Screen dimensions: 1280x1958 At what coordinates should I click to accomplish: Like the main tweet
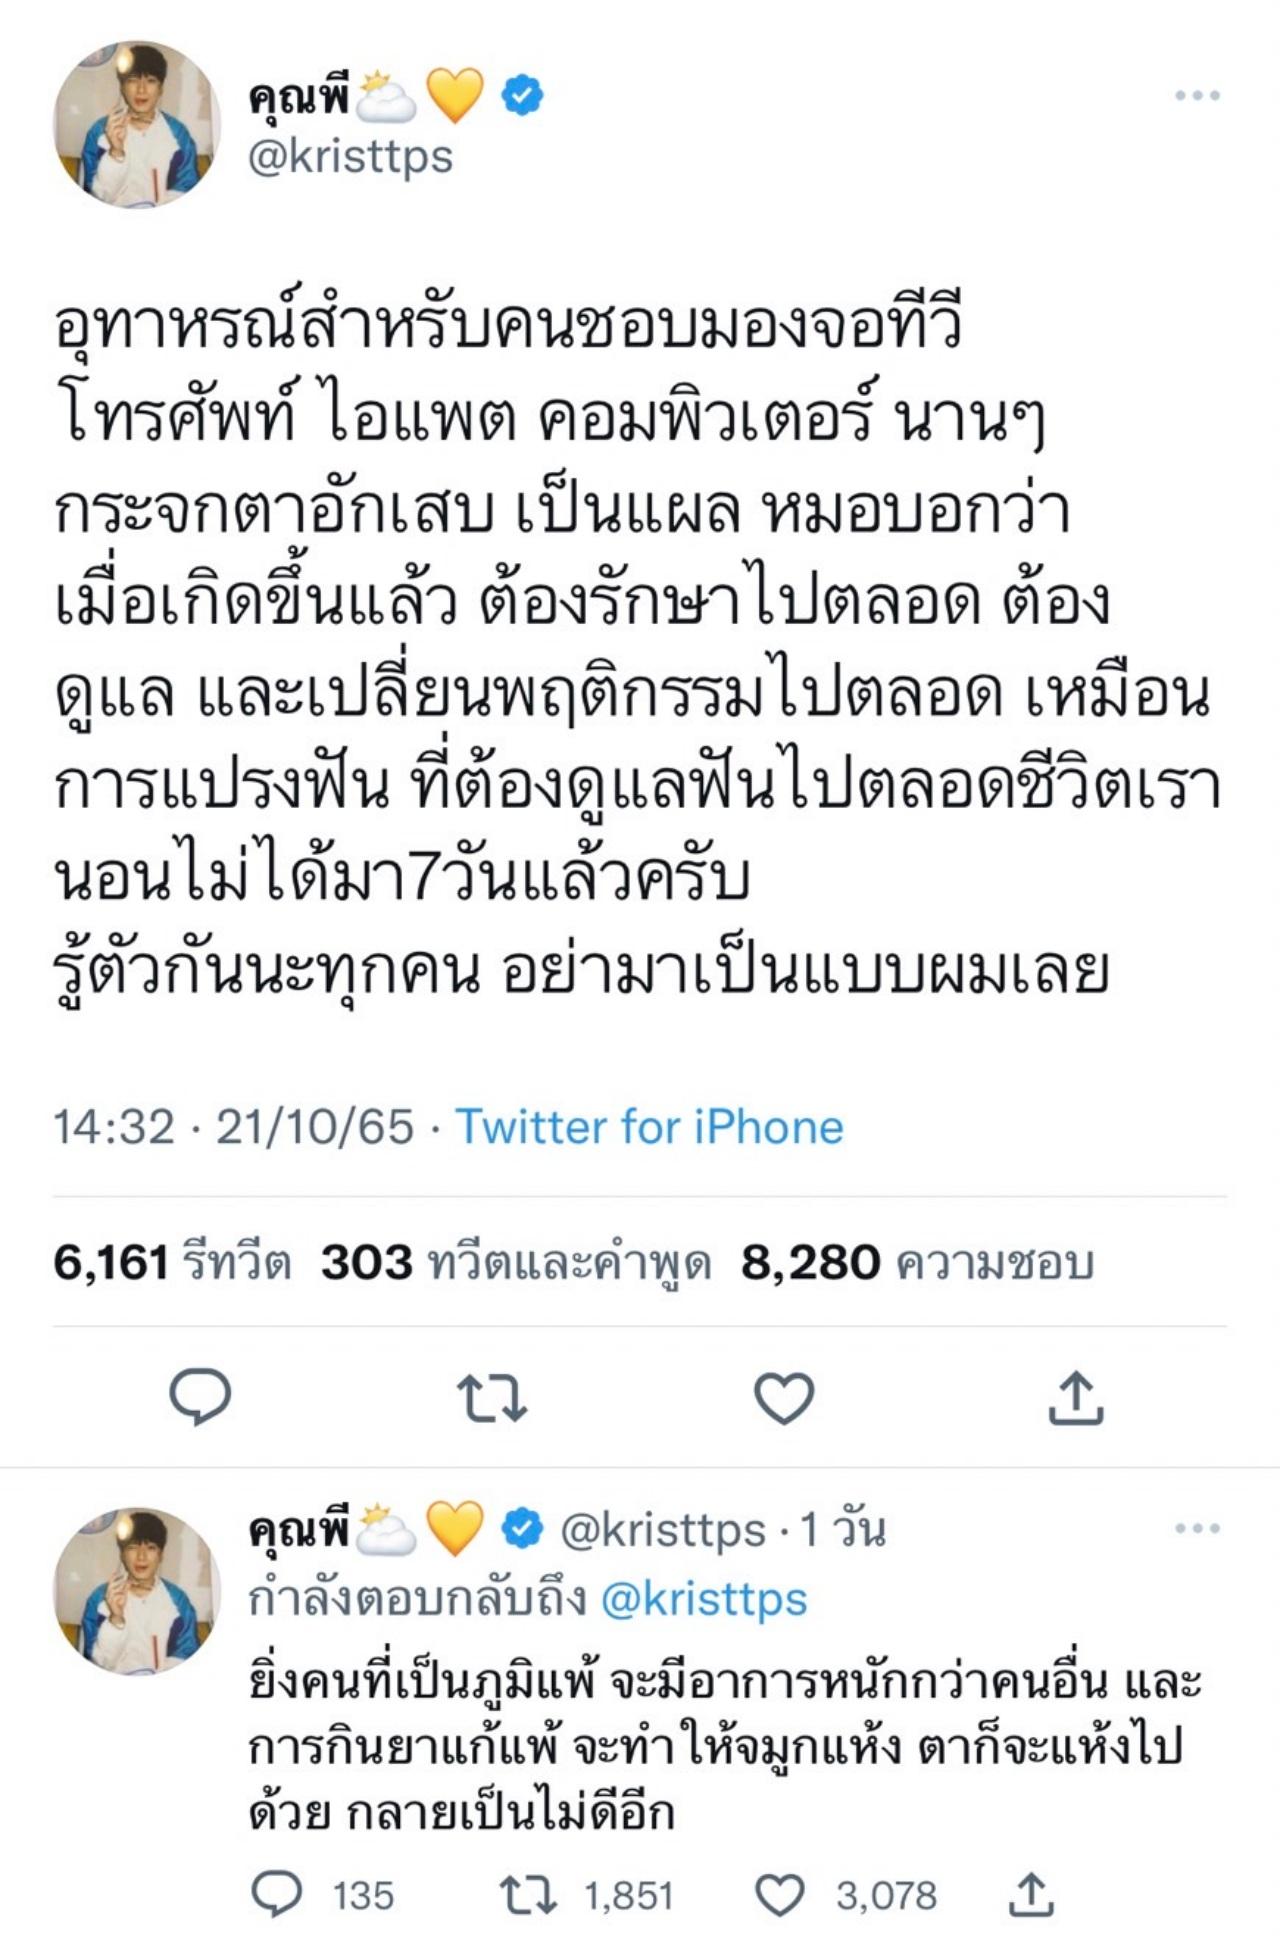point(783,1397)
